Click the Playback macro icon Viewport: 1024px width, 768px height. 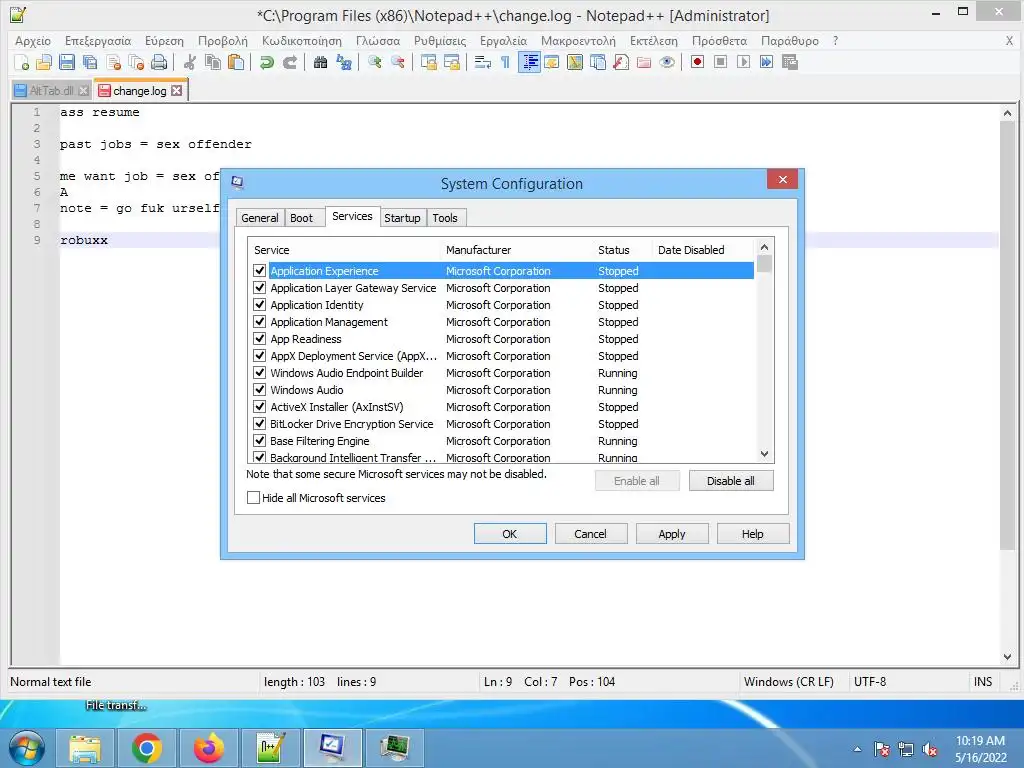(x=743, y=62)
